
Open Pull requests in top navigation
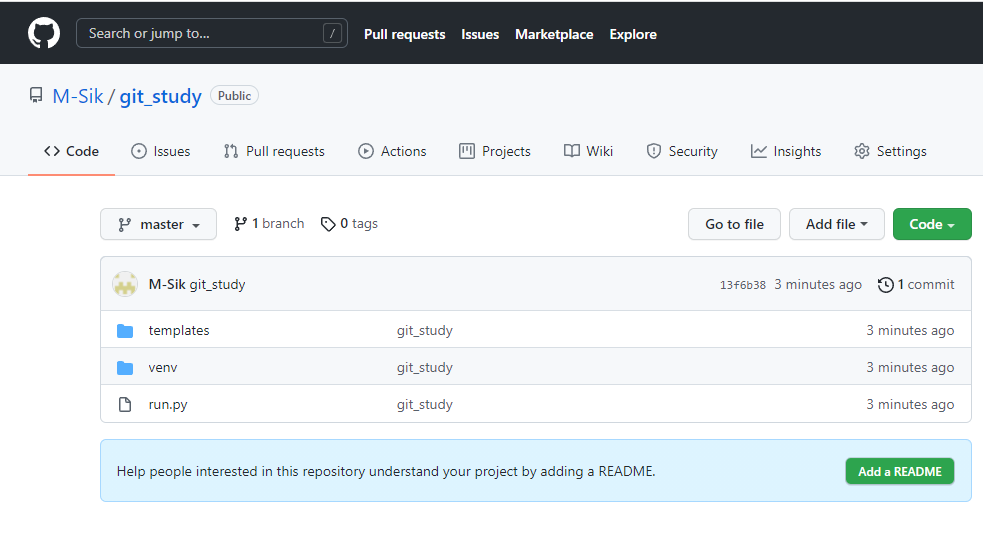click(404, 34)
